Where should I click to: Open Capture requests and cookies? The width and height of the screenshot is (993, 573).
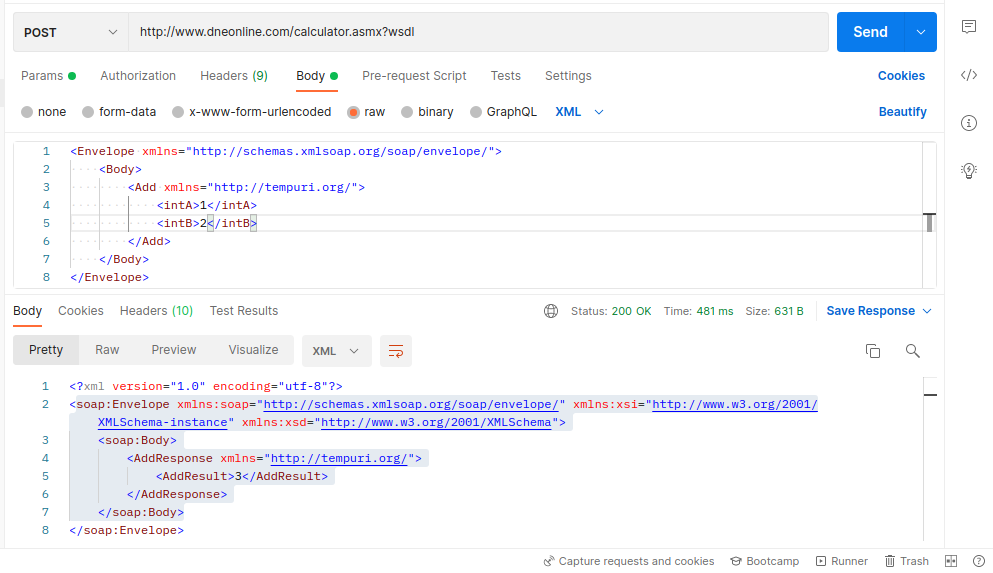point(629,561)
